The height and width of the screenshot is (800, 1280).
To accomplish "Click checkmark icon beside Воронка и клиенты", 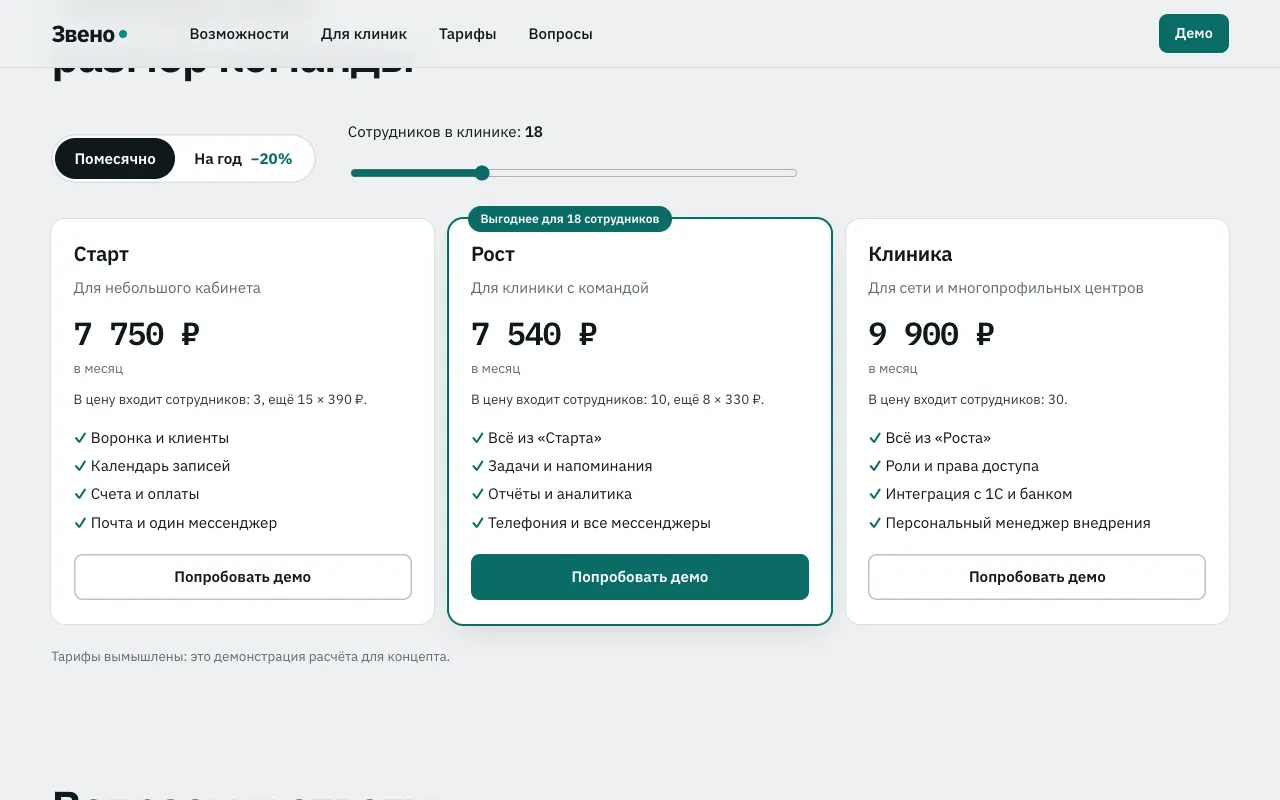I will coord(80,438).
